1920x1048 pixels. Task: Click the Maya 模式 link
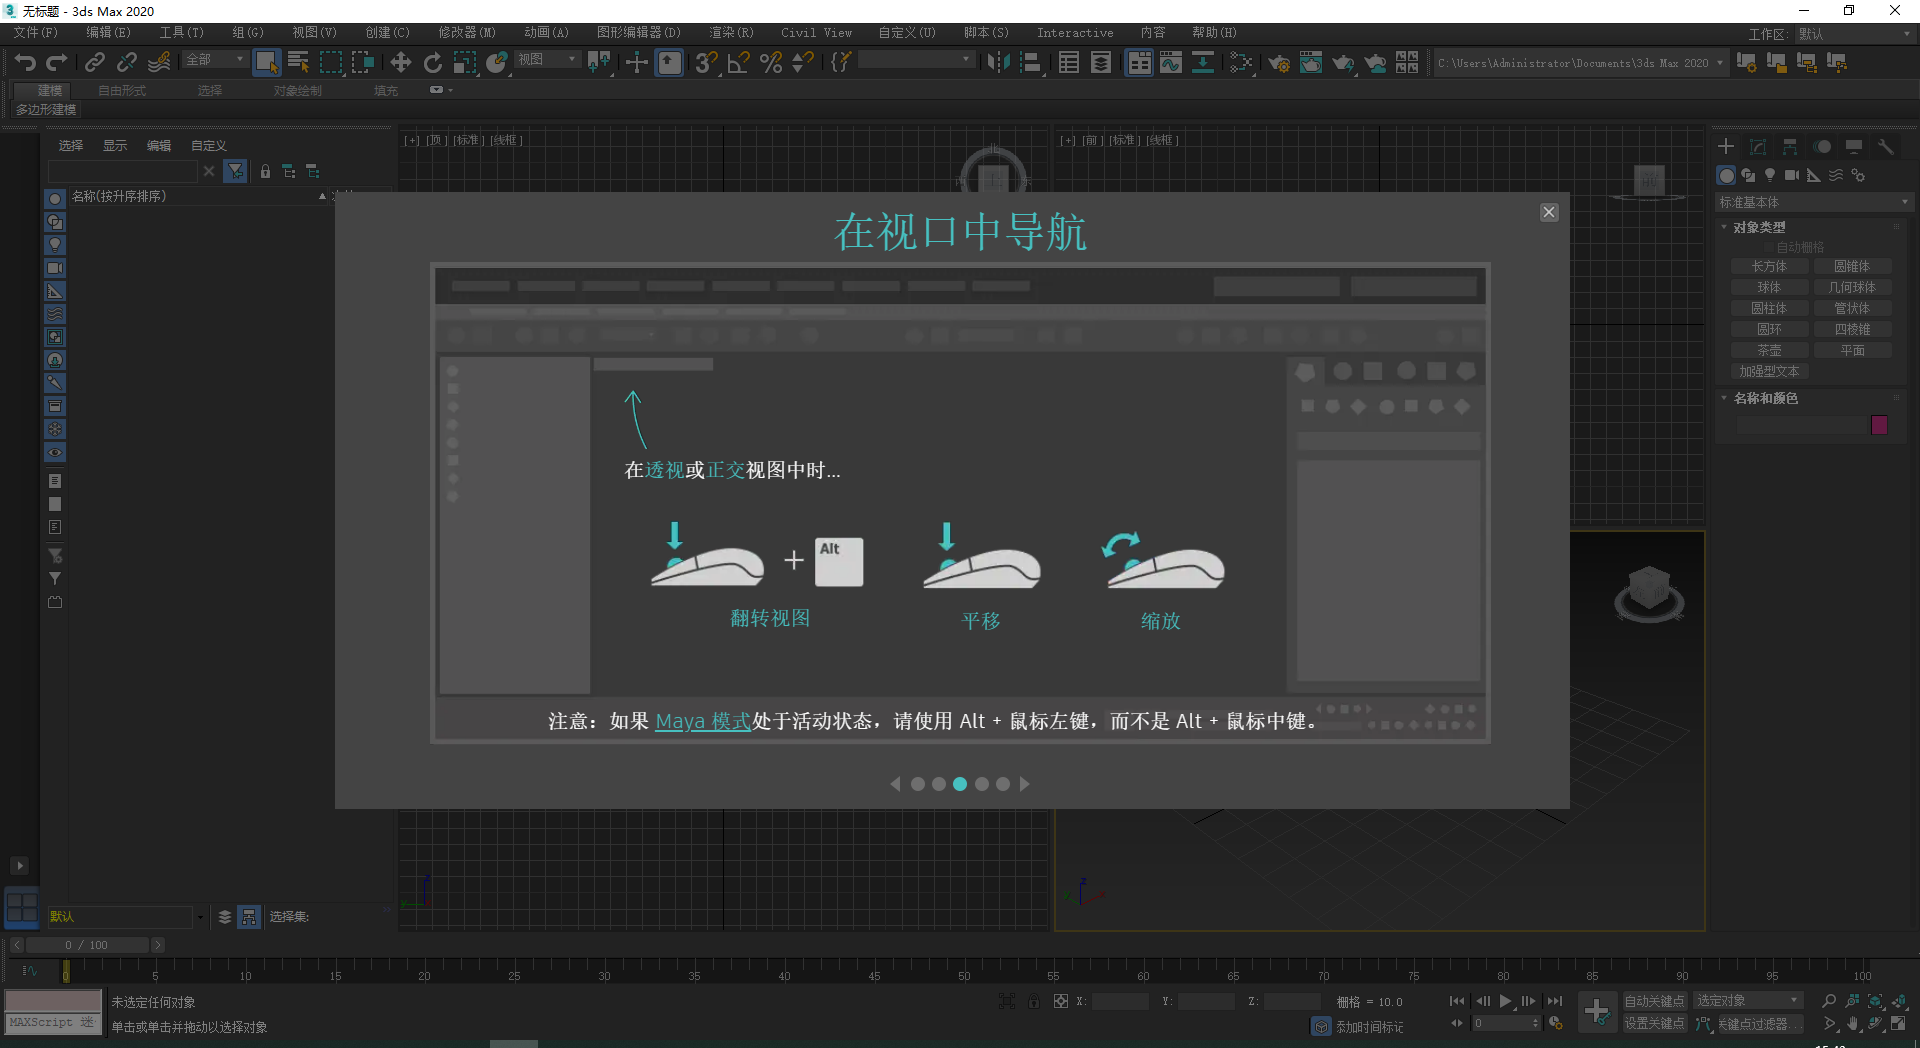coord(702,721)
